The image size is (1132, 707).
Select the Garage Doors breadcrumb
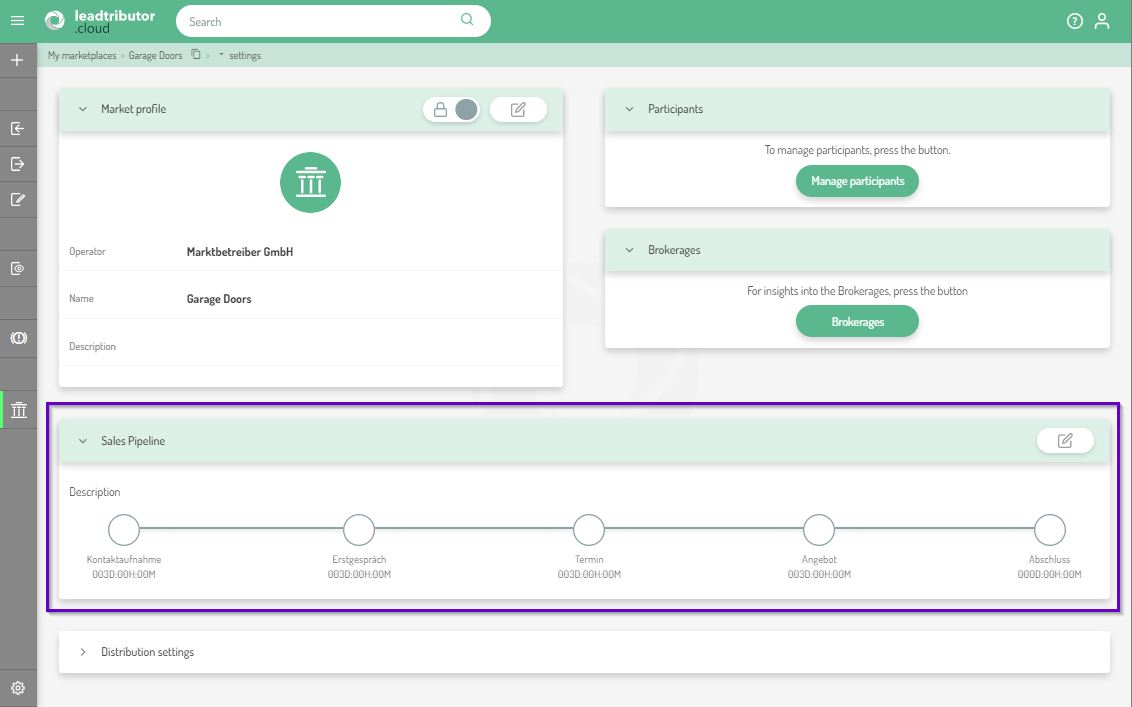(x=155, y=56)
